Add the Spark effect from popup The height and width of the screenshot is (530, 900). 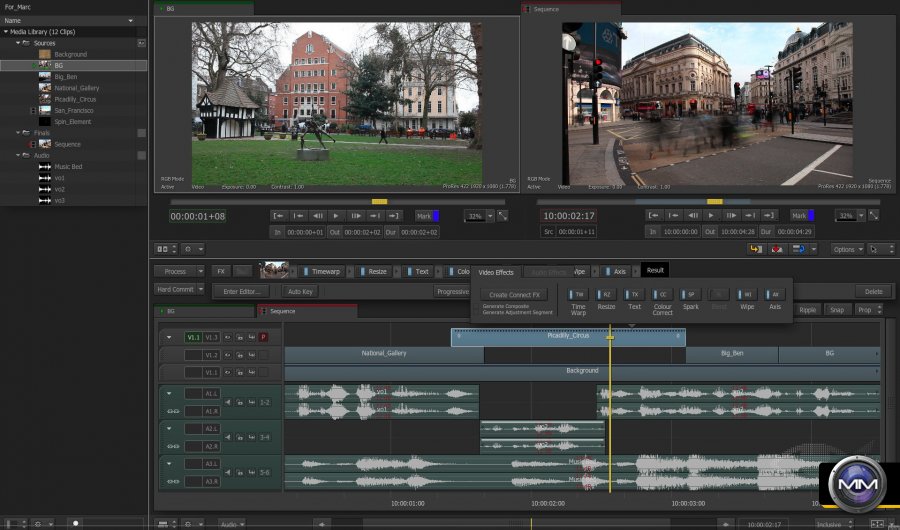pyautogui.click(x=690, y=295)
